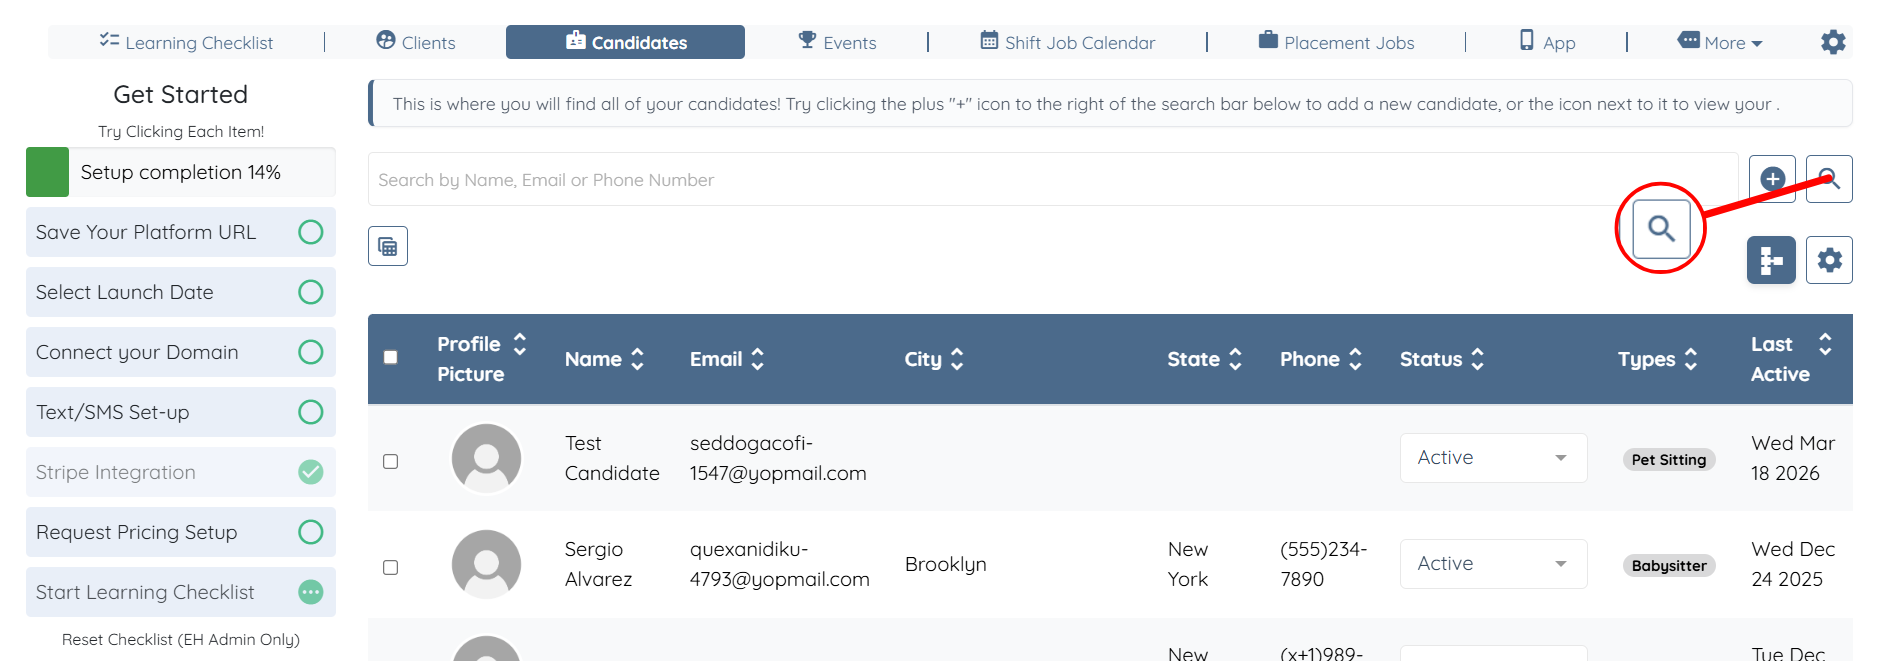Switch to the Clients tab
Image resolution: width=1893 pixels, height=661 pixels.
pos(415,42)
